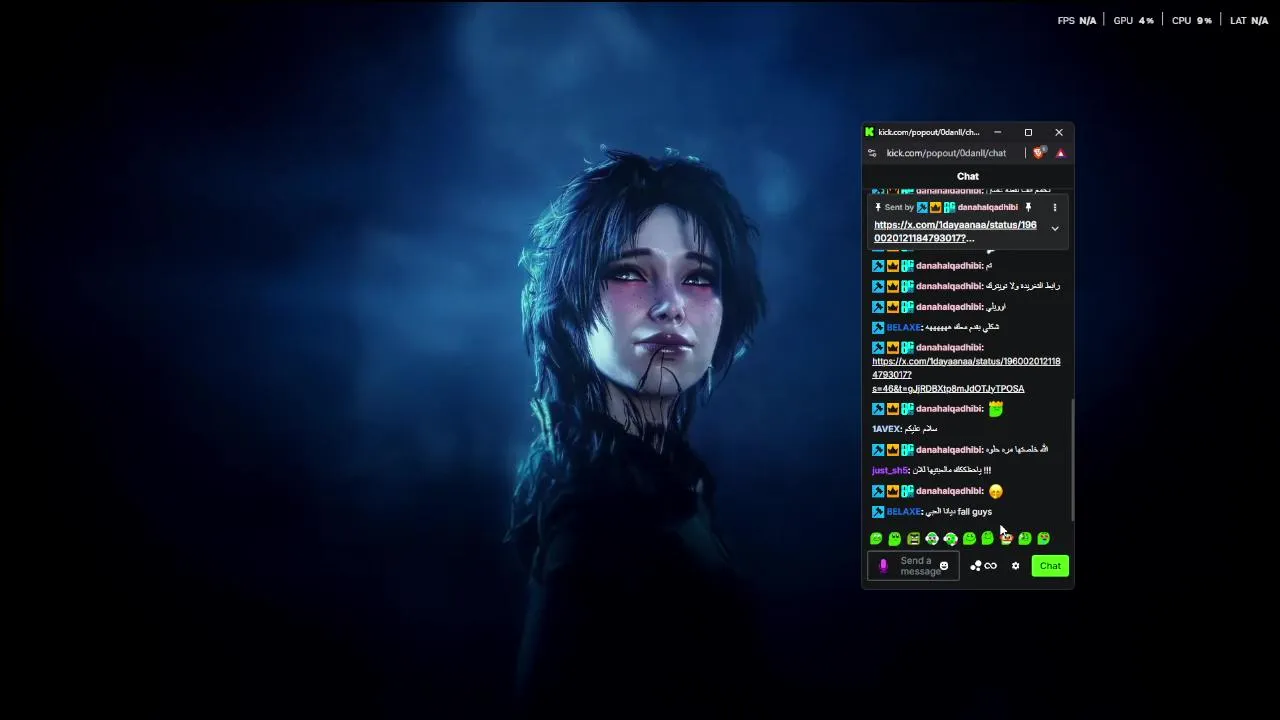Click moderator badge beside BELAXE fall guys message
This screenshot has height=720, width=1280.
878,512
